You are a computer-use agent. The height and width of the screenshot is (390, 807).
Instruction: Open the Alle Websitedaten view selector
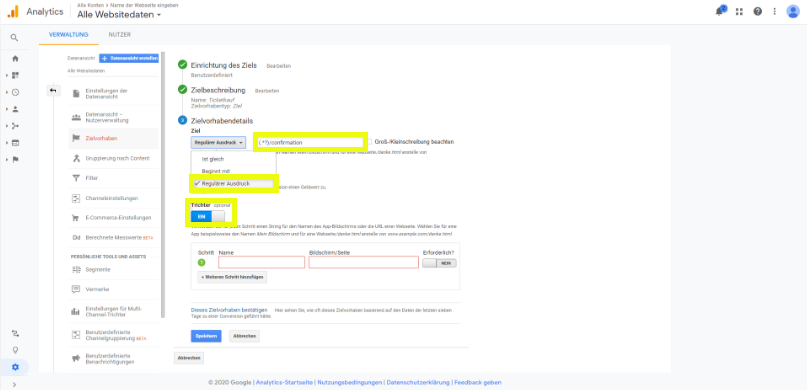(119, 15)
